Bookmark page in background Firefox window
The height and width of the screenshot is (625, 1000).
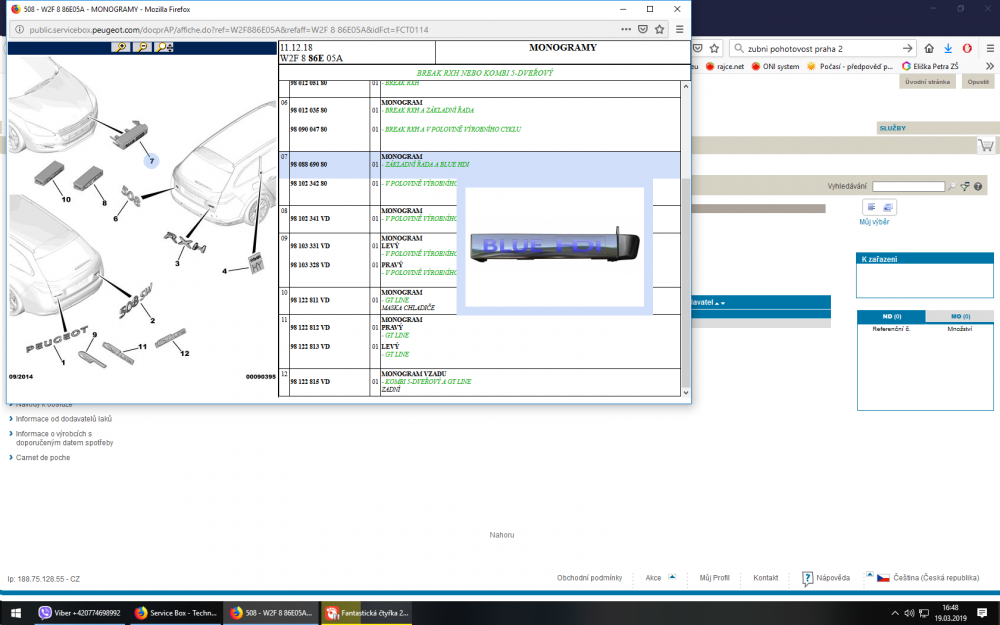[714, 48]
